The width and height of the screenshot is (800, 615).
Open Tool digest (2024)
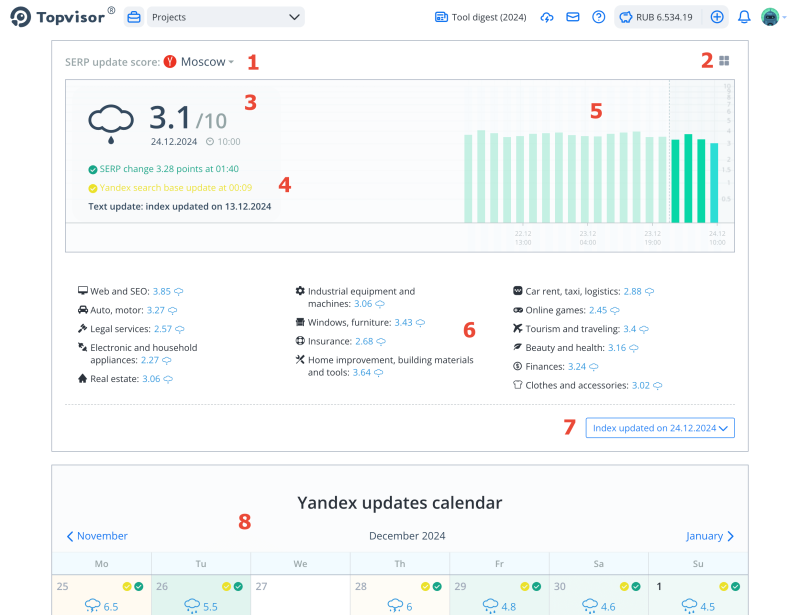click(480, 17)
